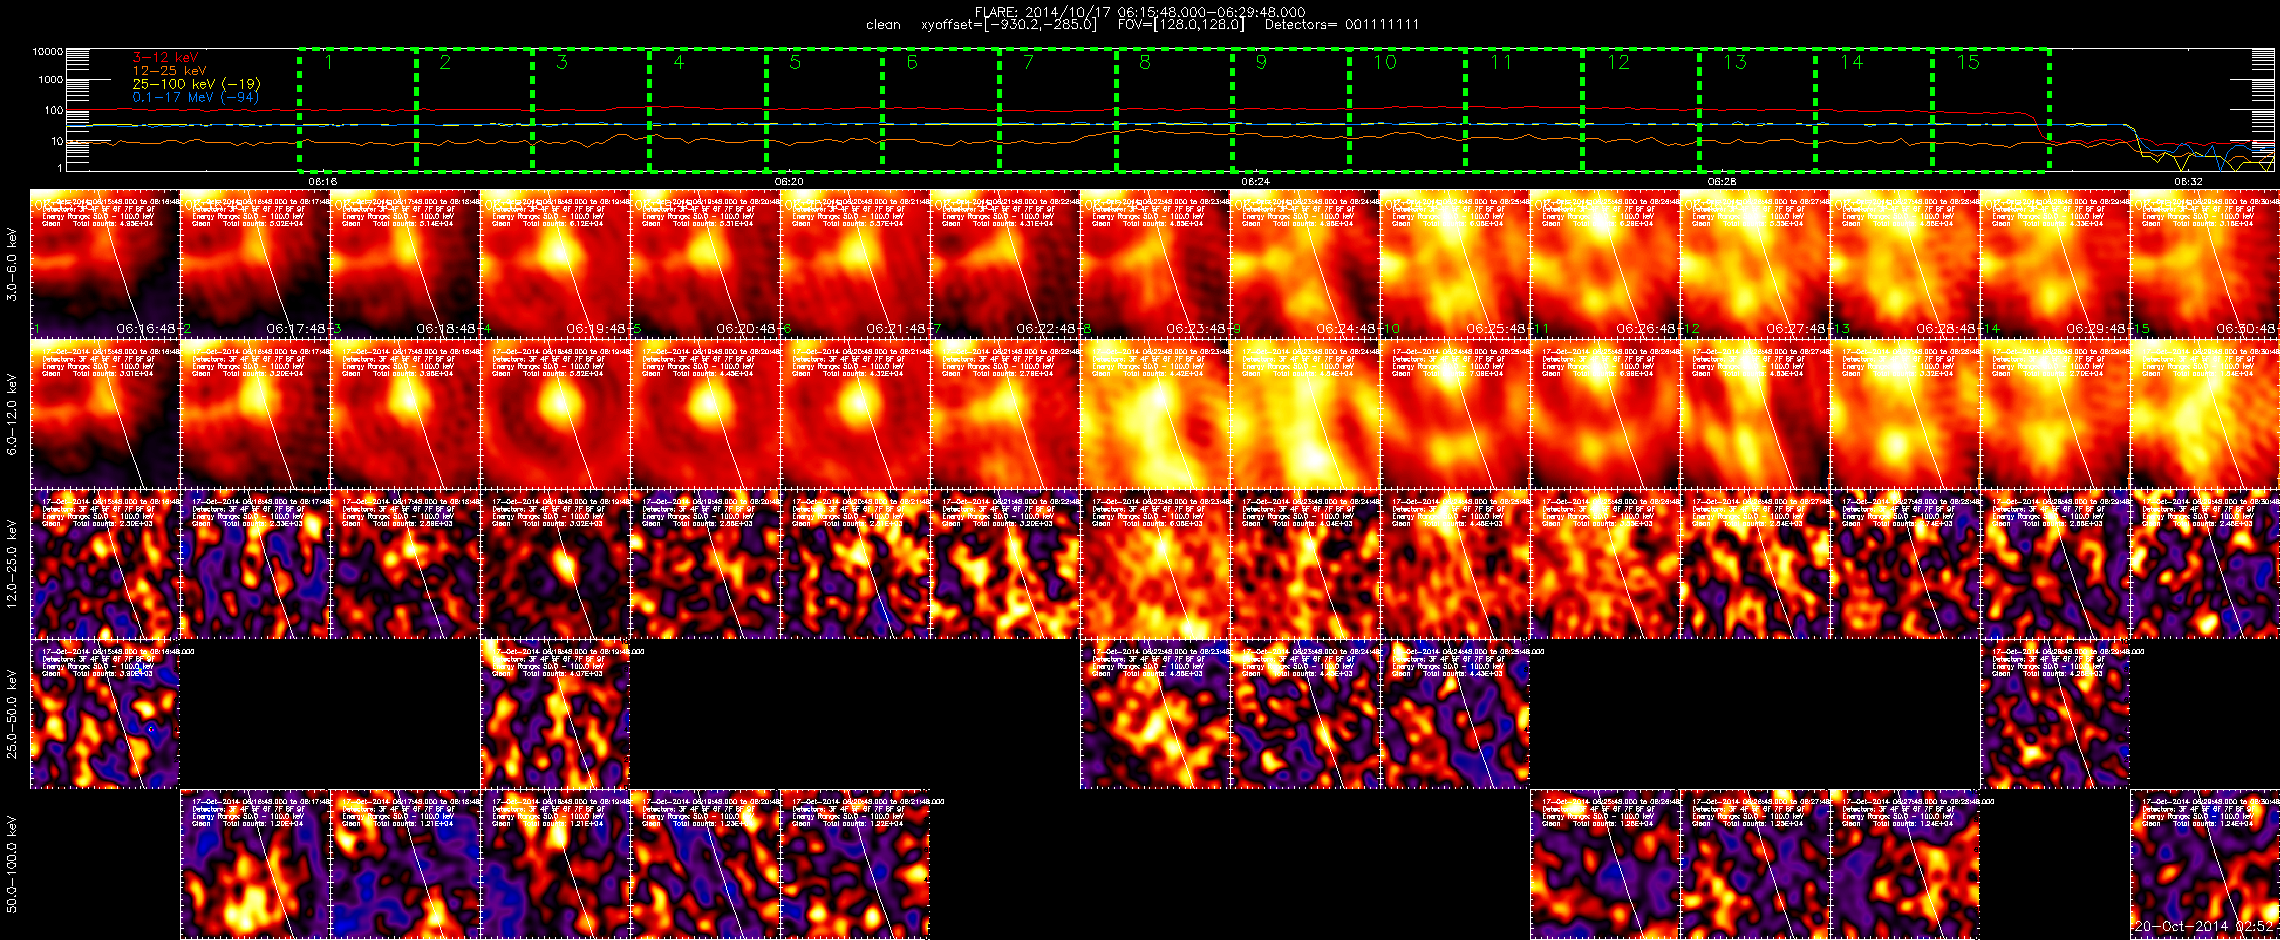Open the 3.0-6.0 keV image stamped 06:18:48
Screen dimensions: 2280x940
(x=405, y=263)
